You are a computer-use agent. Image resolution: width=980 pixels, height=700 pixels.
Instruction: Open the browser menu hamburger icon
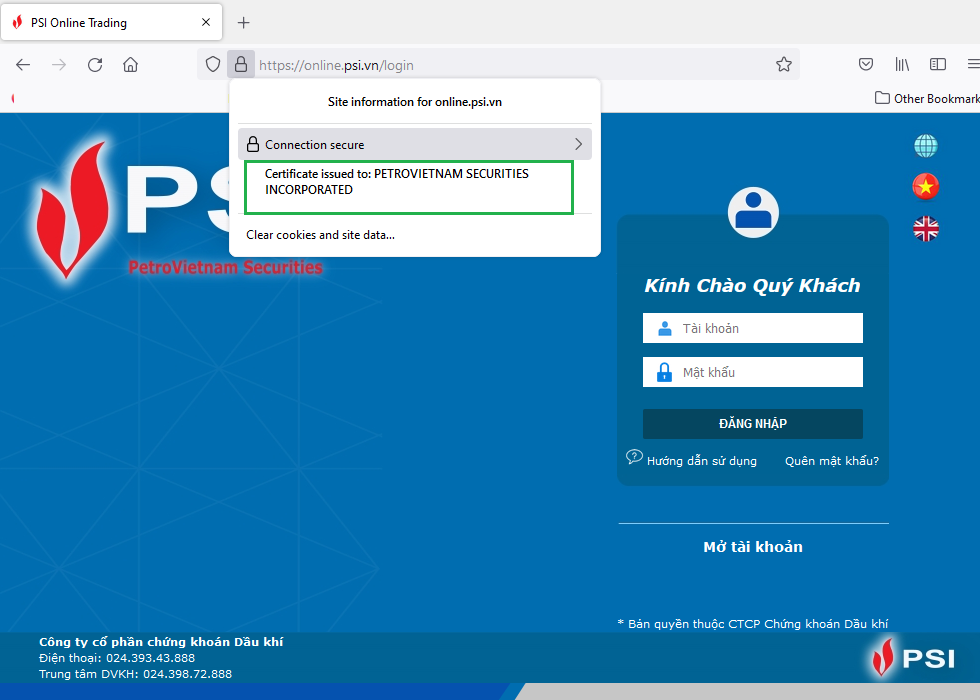click(974, 64)
